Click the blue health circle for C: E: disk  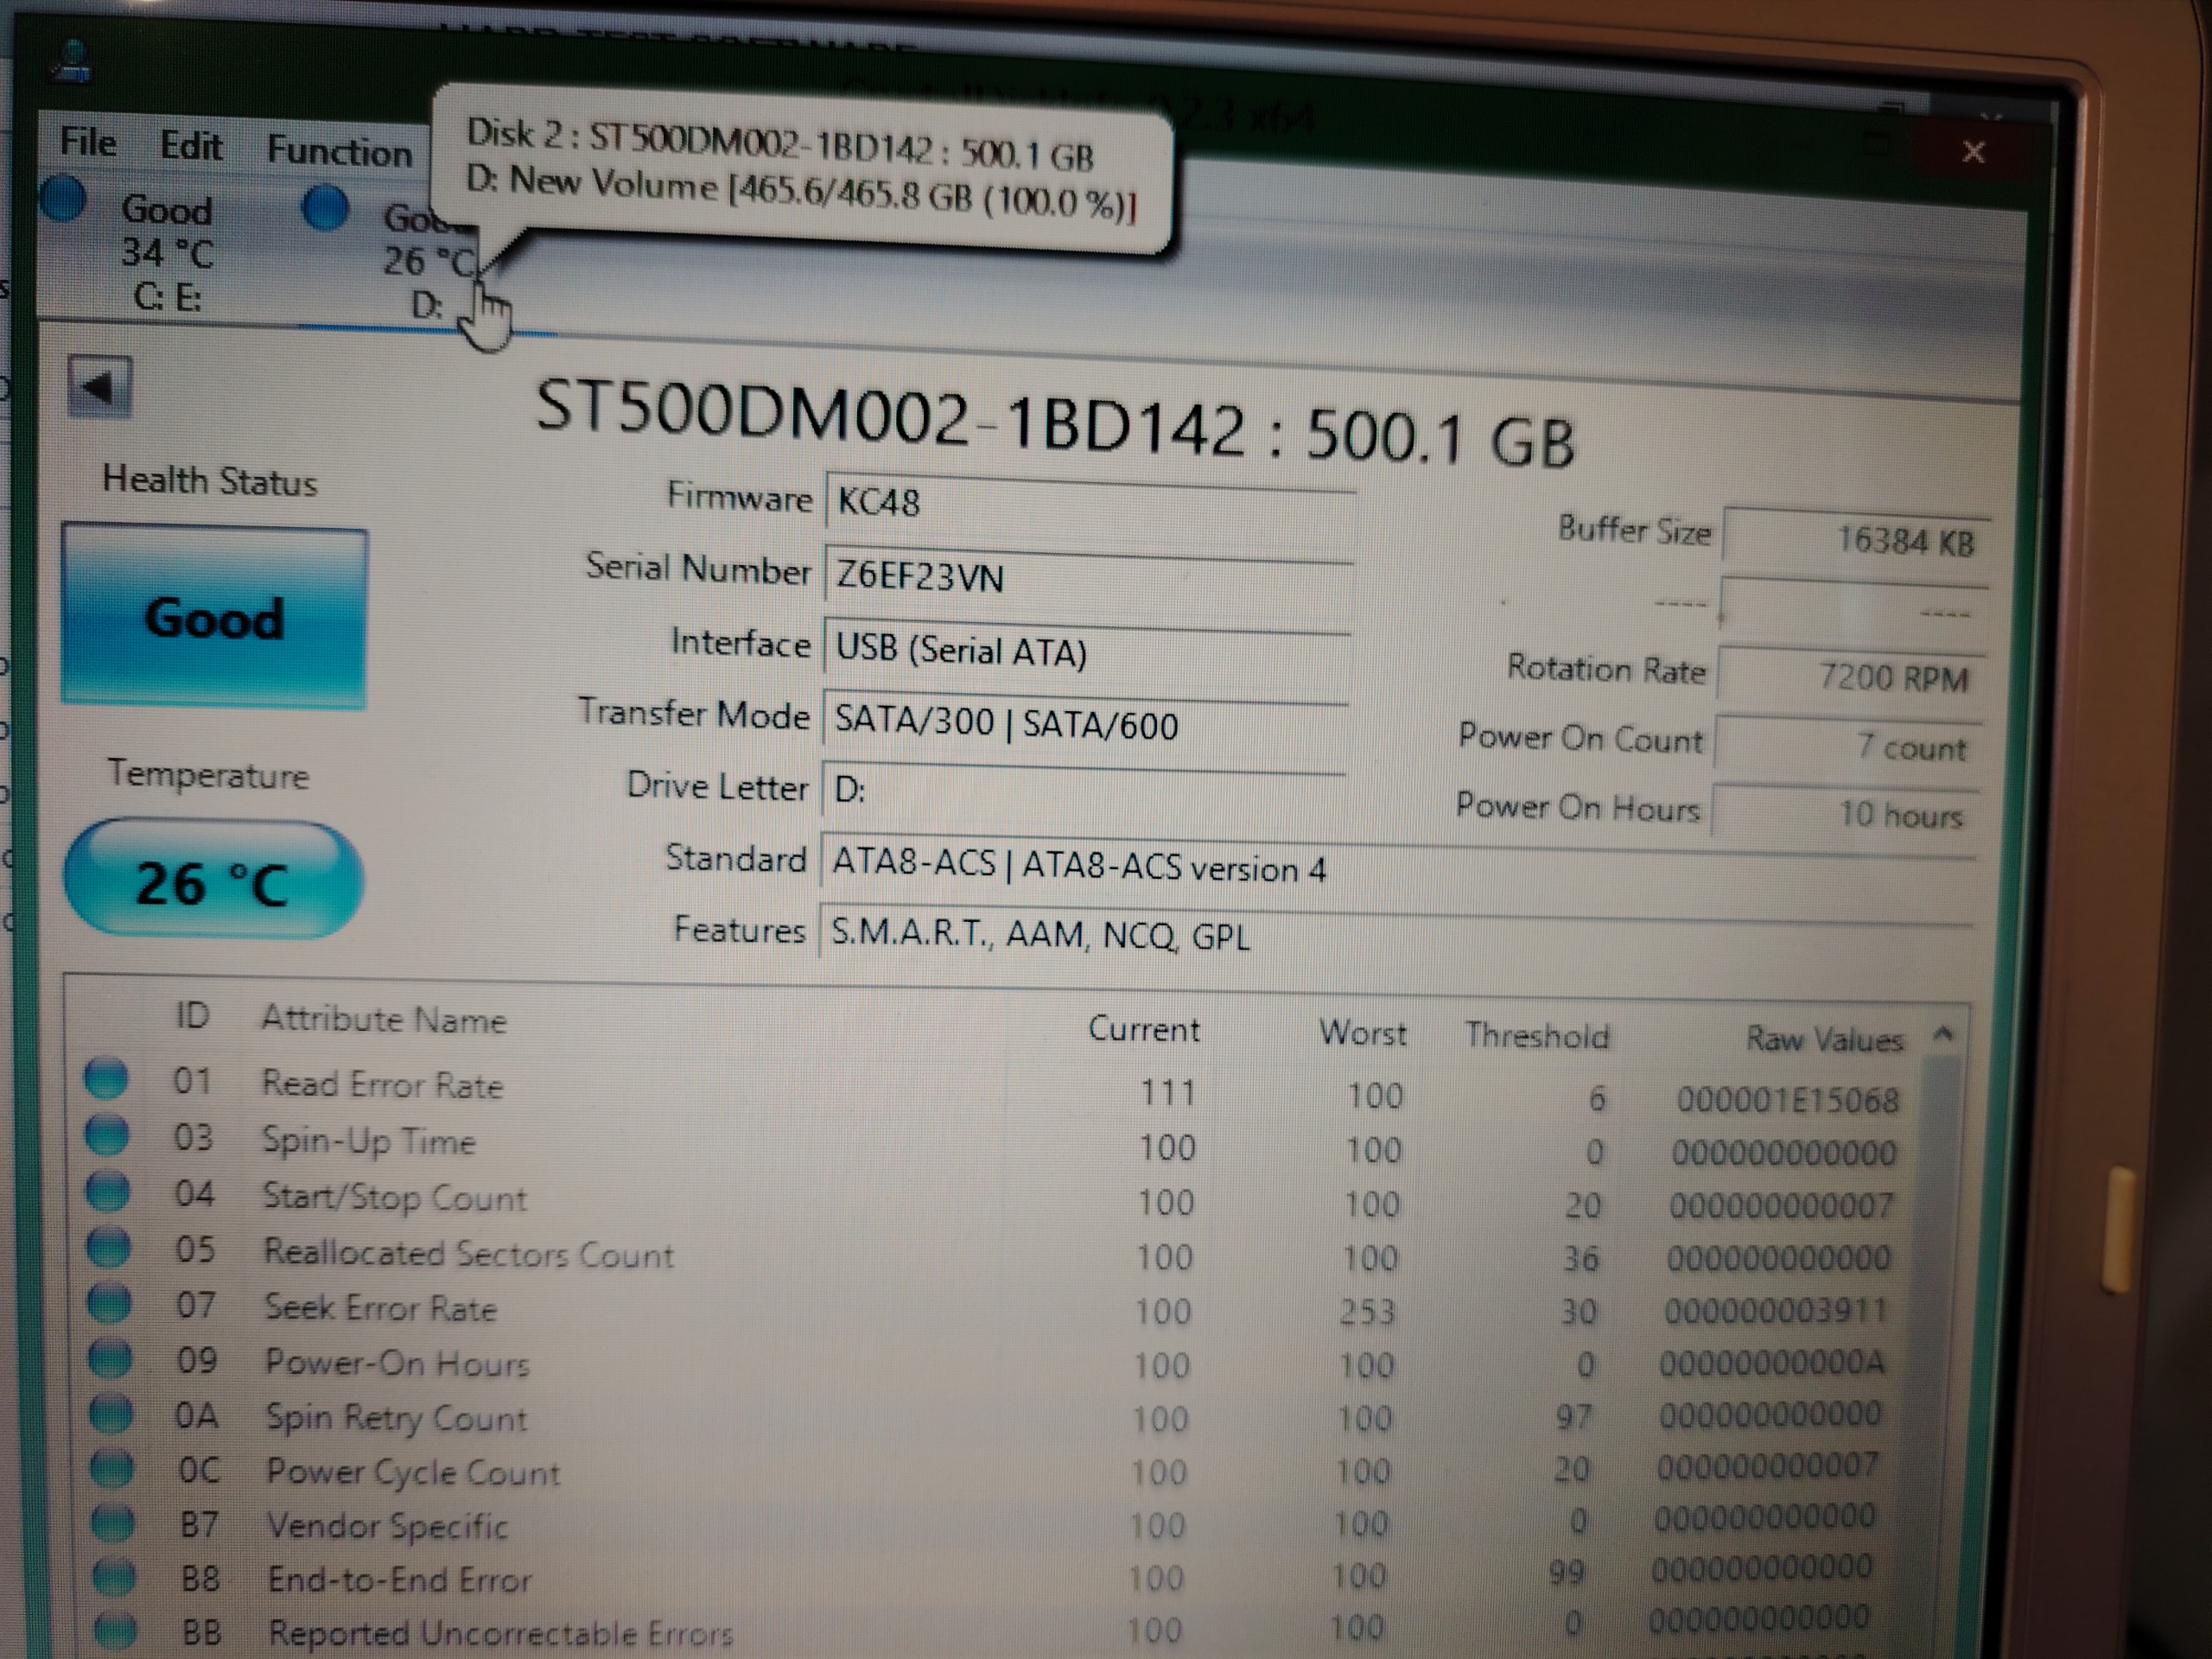[64, 199]
